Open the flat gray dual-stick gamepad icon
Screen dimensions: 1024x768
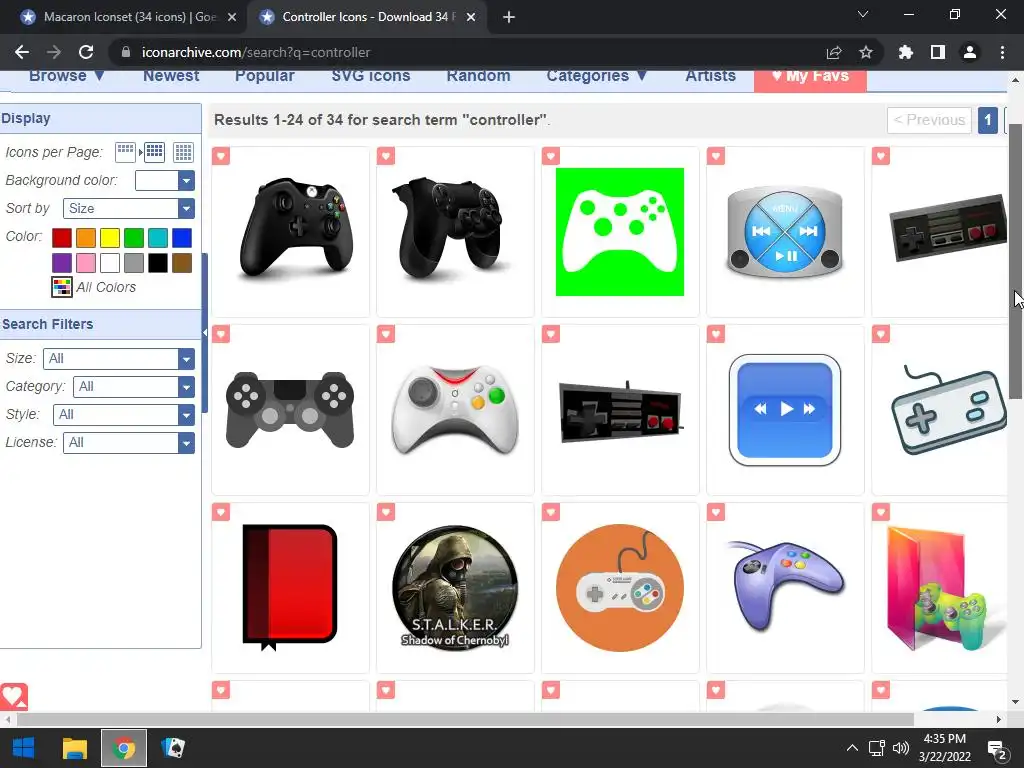tap(290, 409)
